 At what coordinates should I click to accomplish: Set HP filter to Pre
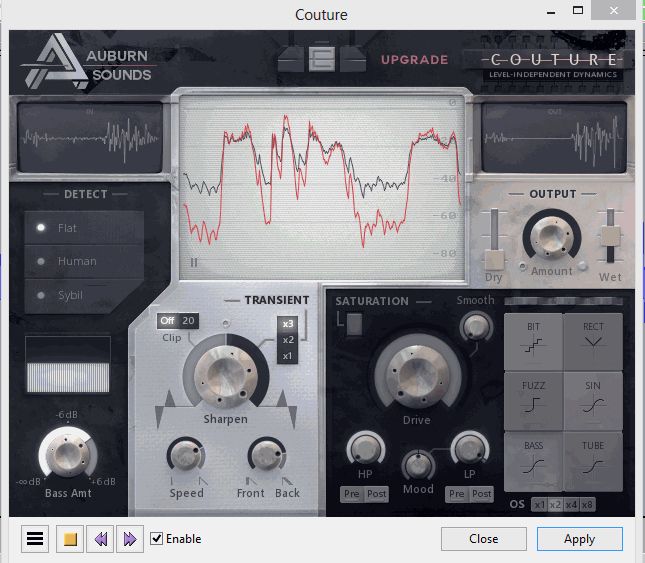pos(352,494)
